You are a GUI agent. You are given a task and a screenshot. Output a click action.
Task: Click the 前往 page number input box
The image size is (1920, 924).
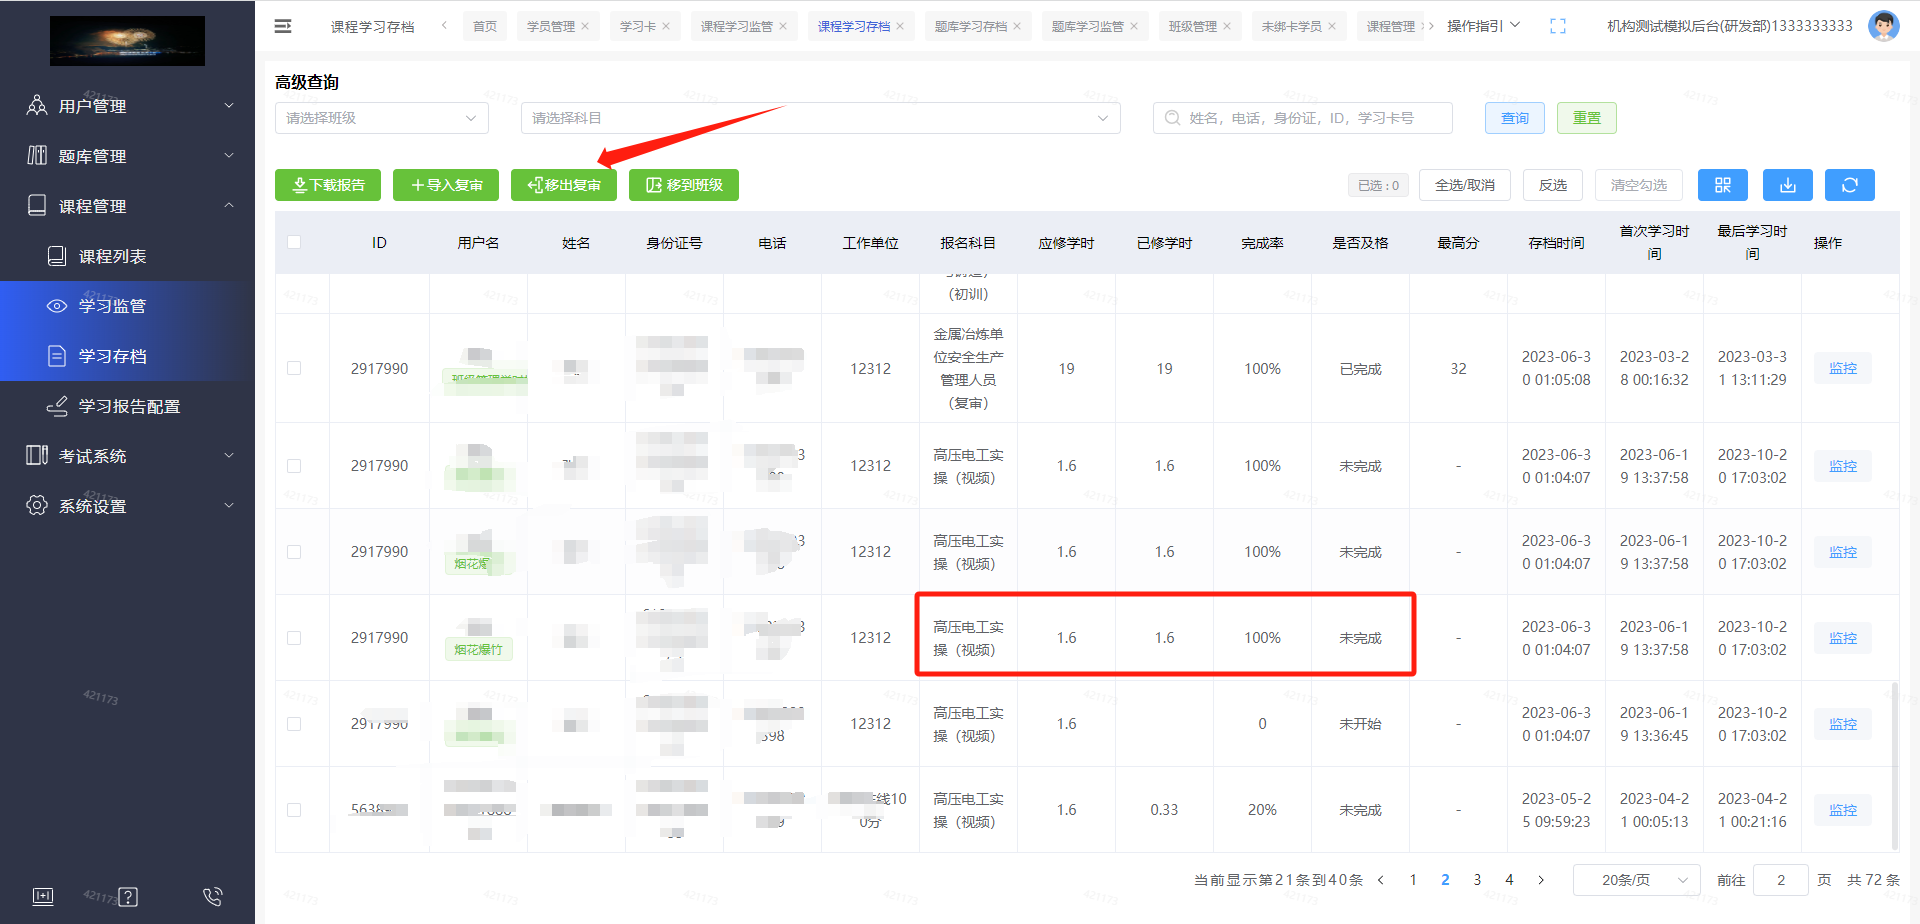[1781, 880]
